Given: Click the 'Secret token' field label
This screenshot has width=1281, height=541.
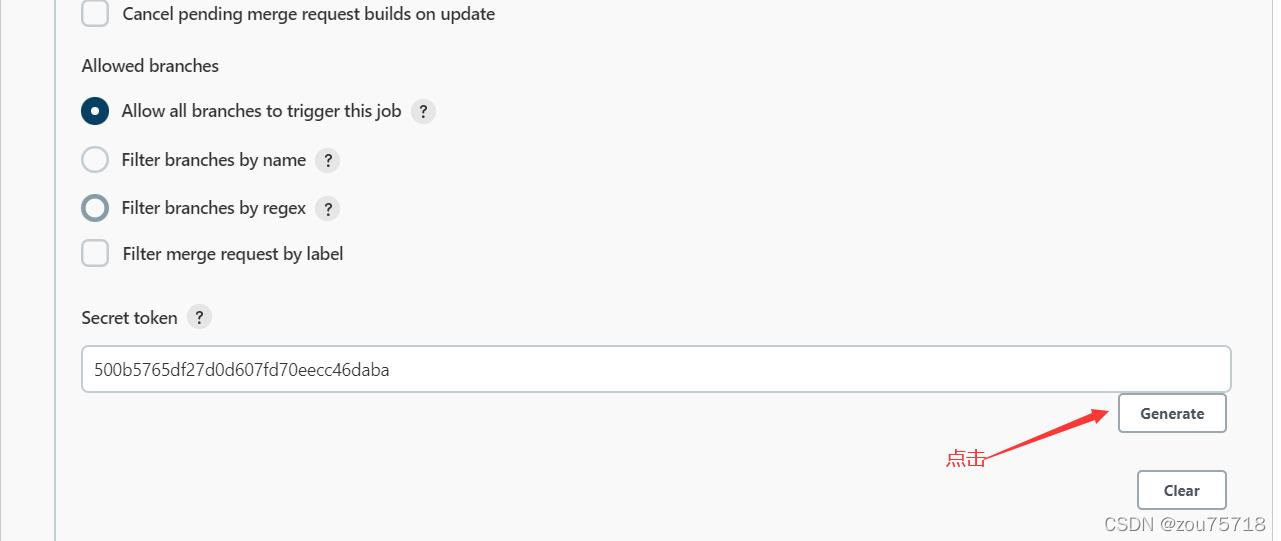Looking at the screenshot, I should (x=130, y=317).
